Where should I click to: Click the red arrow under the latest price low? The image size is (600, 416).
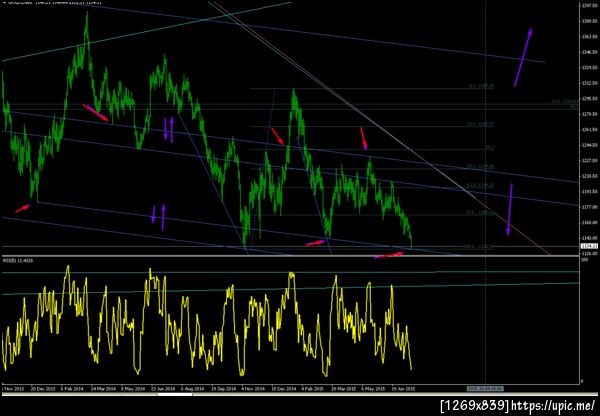[x=389, y=255]
